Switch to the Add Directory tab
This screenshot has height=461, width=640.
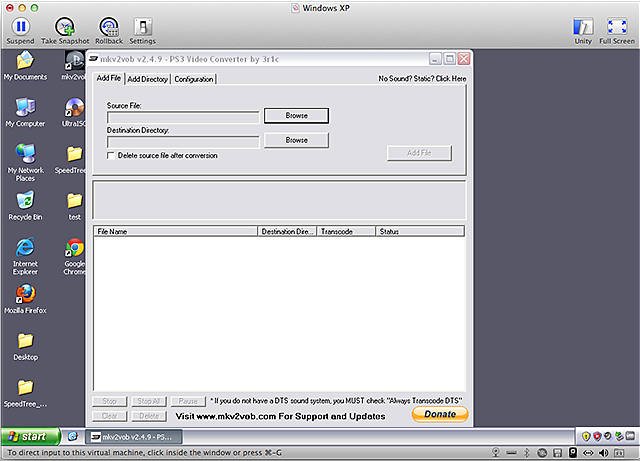(x=147, y=79)
